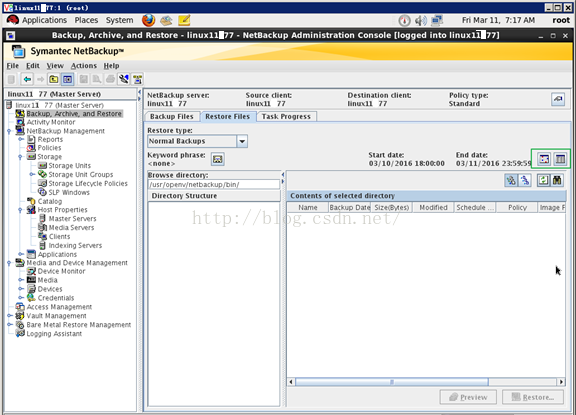Collapse the Host Properties node

21,210
